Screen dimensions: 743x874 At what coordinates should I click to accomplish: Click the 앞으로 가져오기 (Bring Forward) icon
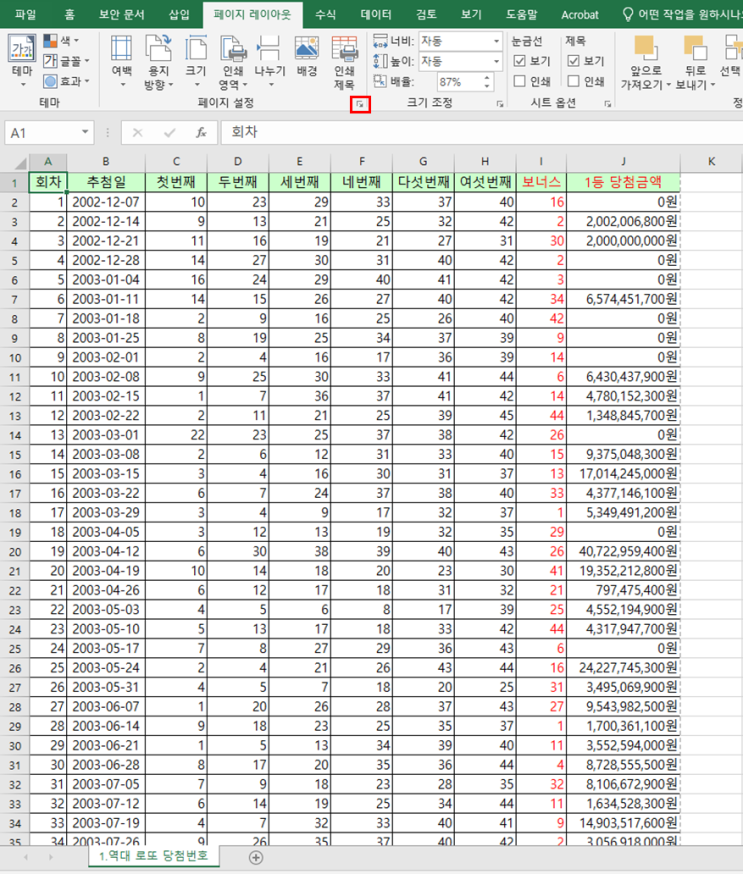[x=645, y=62]
